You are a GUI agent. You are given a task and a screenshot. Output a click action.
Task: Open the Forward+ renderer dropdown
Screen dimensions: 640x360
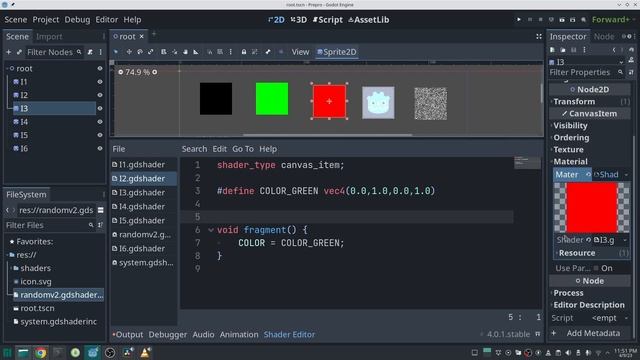[613, 20]
